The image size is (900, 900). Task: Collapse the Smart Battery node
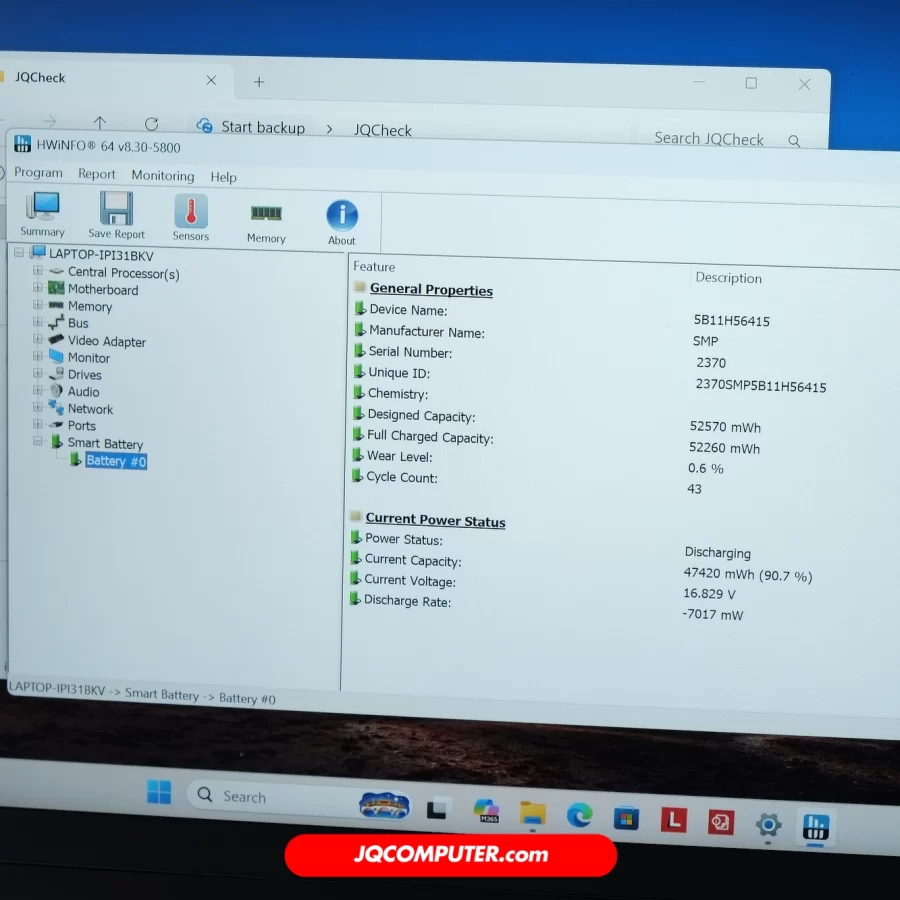click(38, 441)
